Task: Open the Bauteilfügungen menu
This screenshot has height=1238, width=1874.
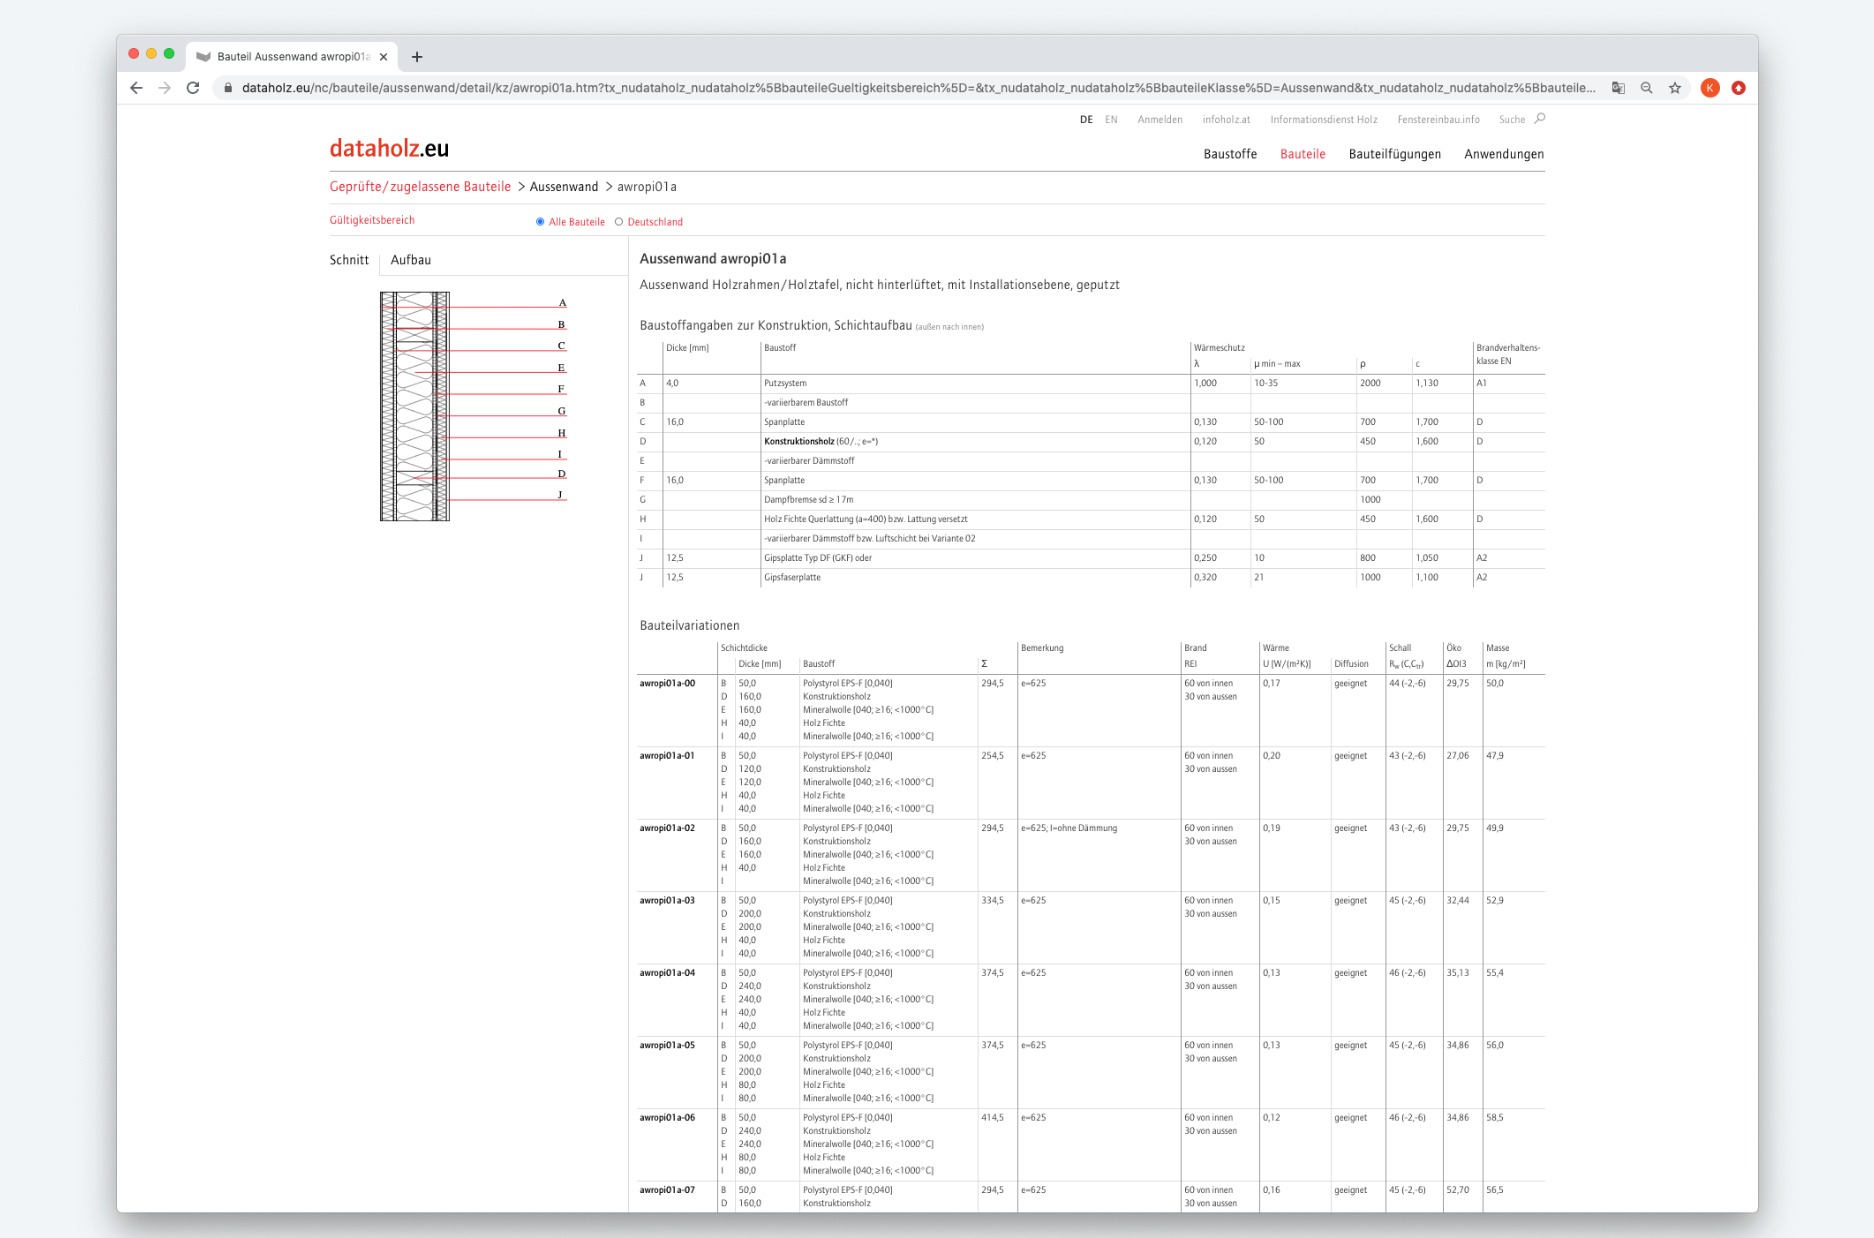Action: (1394, 154)
